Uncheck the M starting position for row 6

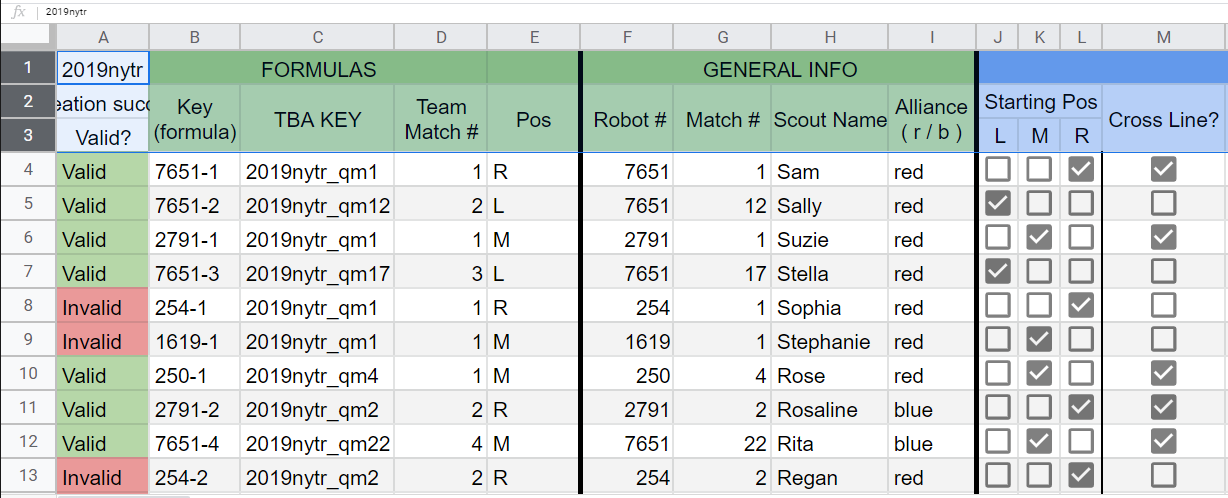[x=1040, y=239]
